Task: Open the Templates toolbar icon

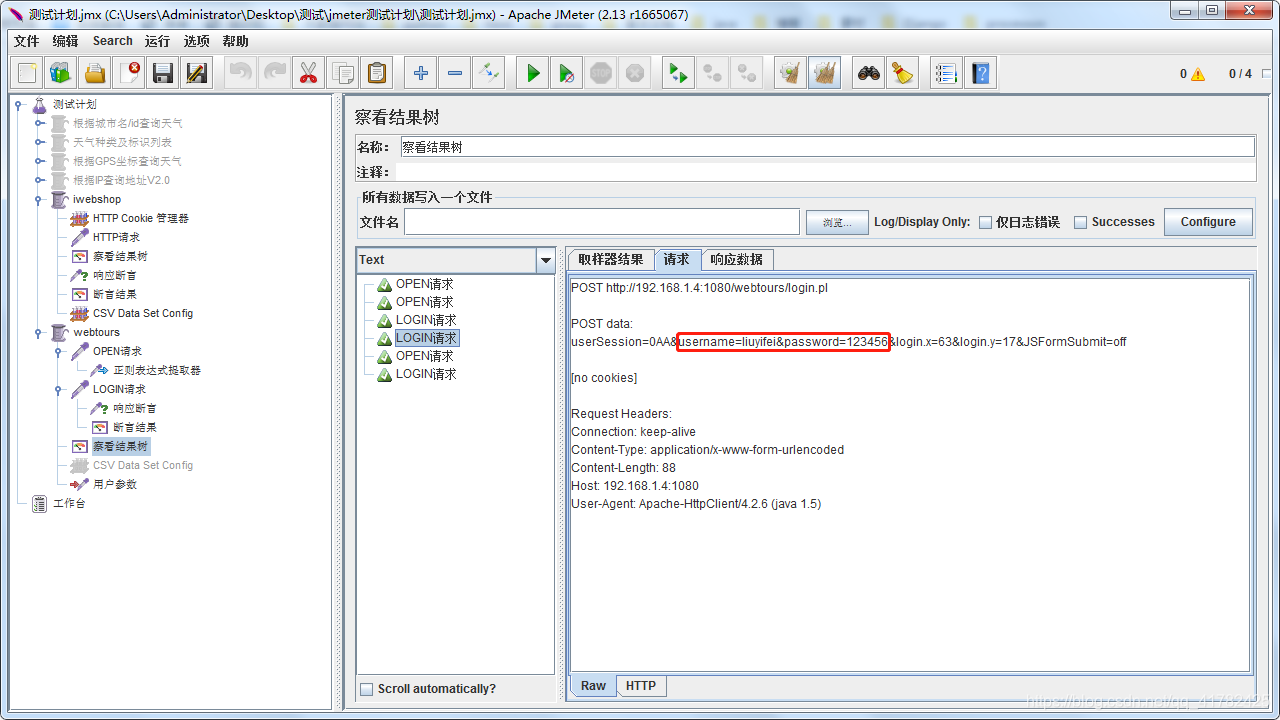Action: 60,73
